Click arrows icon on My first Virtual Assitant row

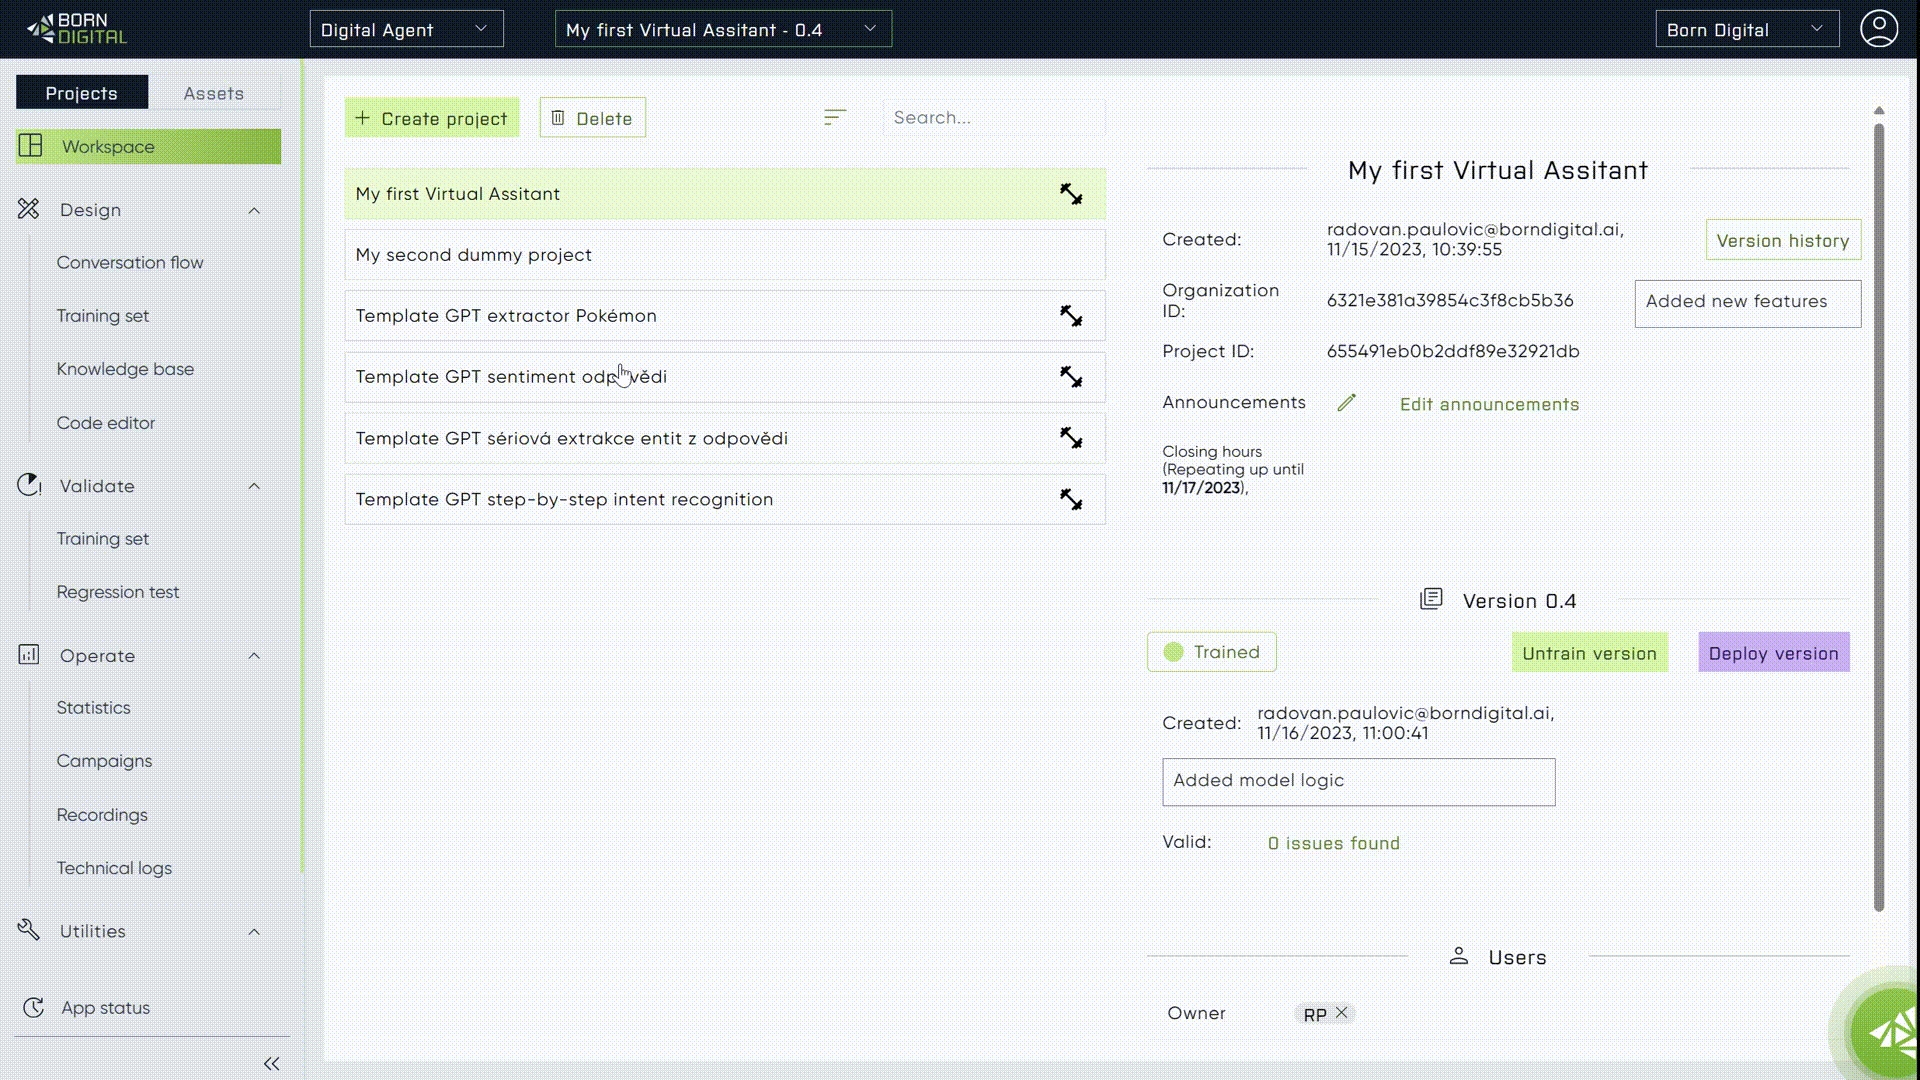click(x=1071, y=194)
